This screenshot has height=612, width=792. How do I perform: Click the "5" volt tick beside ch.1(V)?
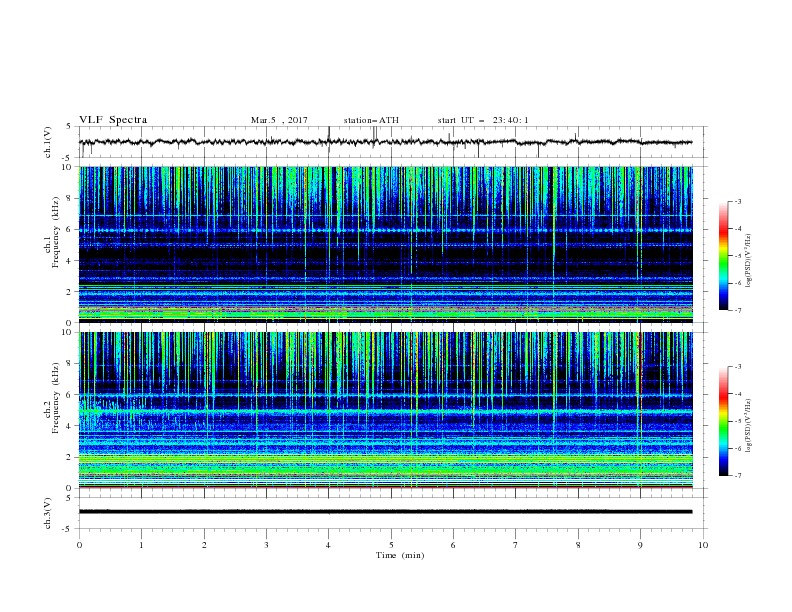click(x=70, y=126)
